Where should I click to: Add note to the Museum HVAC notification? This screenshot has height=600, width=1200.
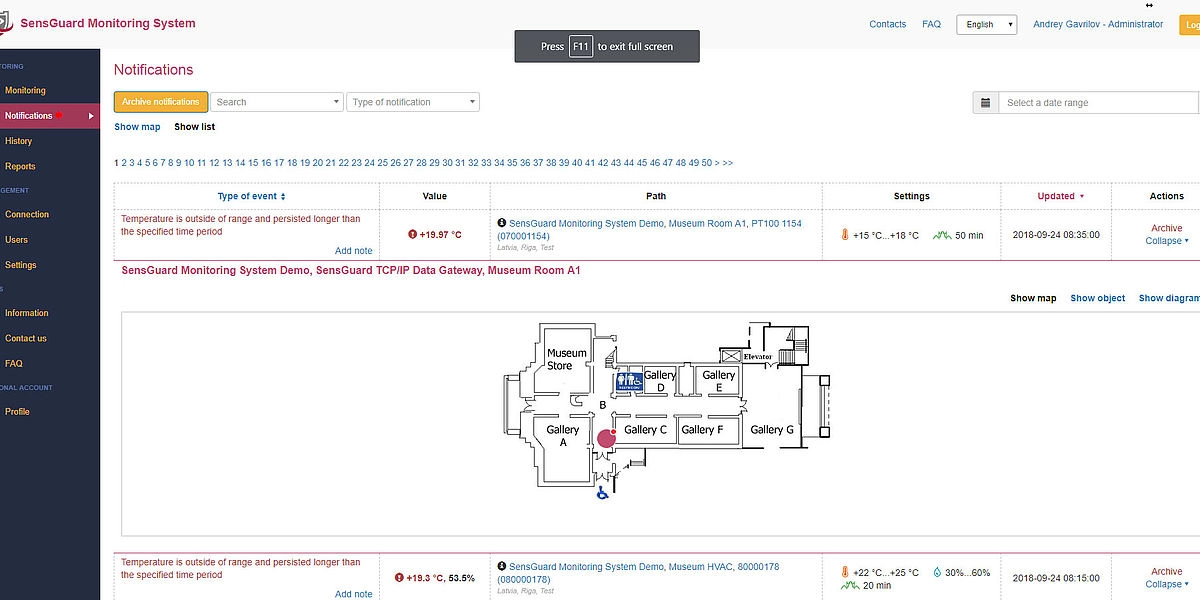pyautogui.click(x=353, y=594)
